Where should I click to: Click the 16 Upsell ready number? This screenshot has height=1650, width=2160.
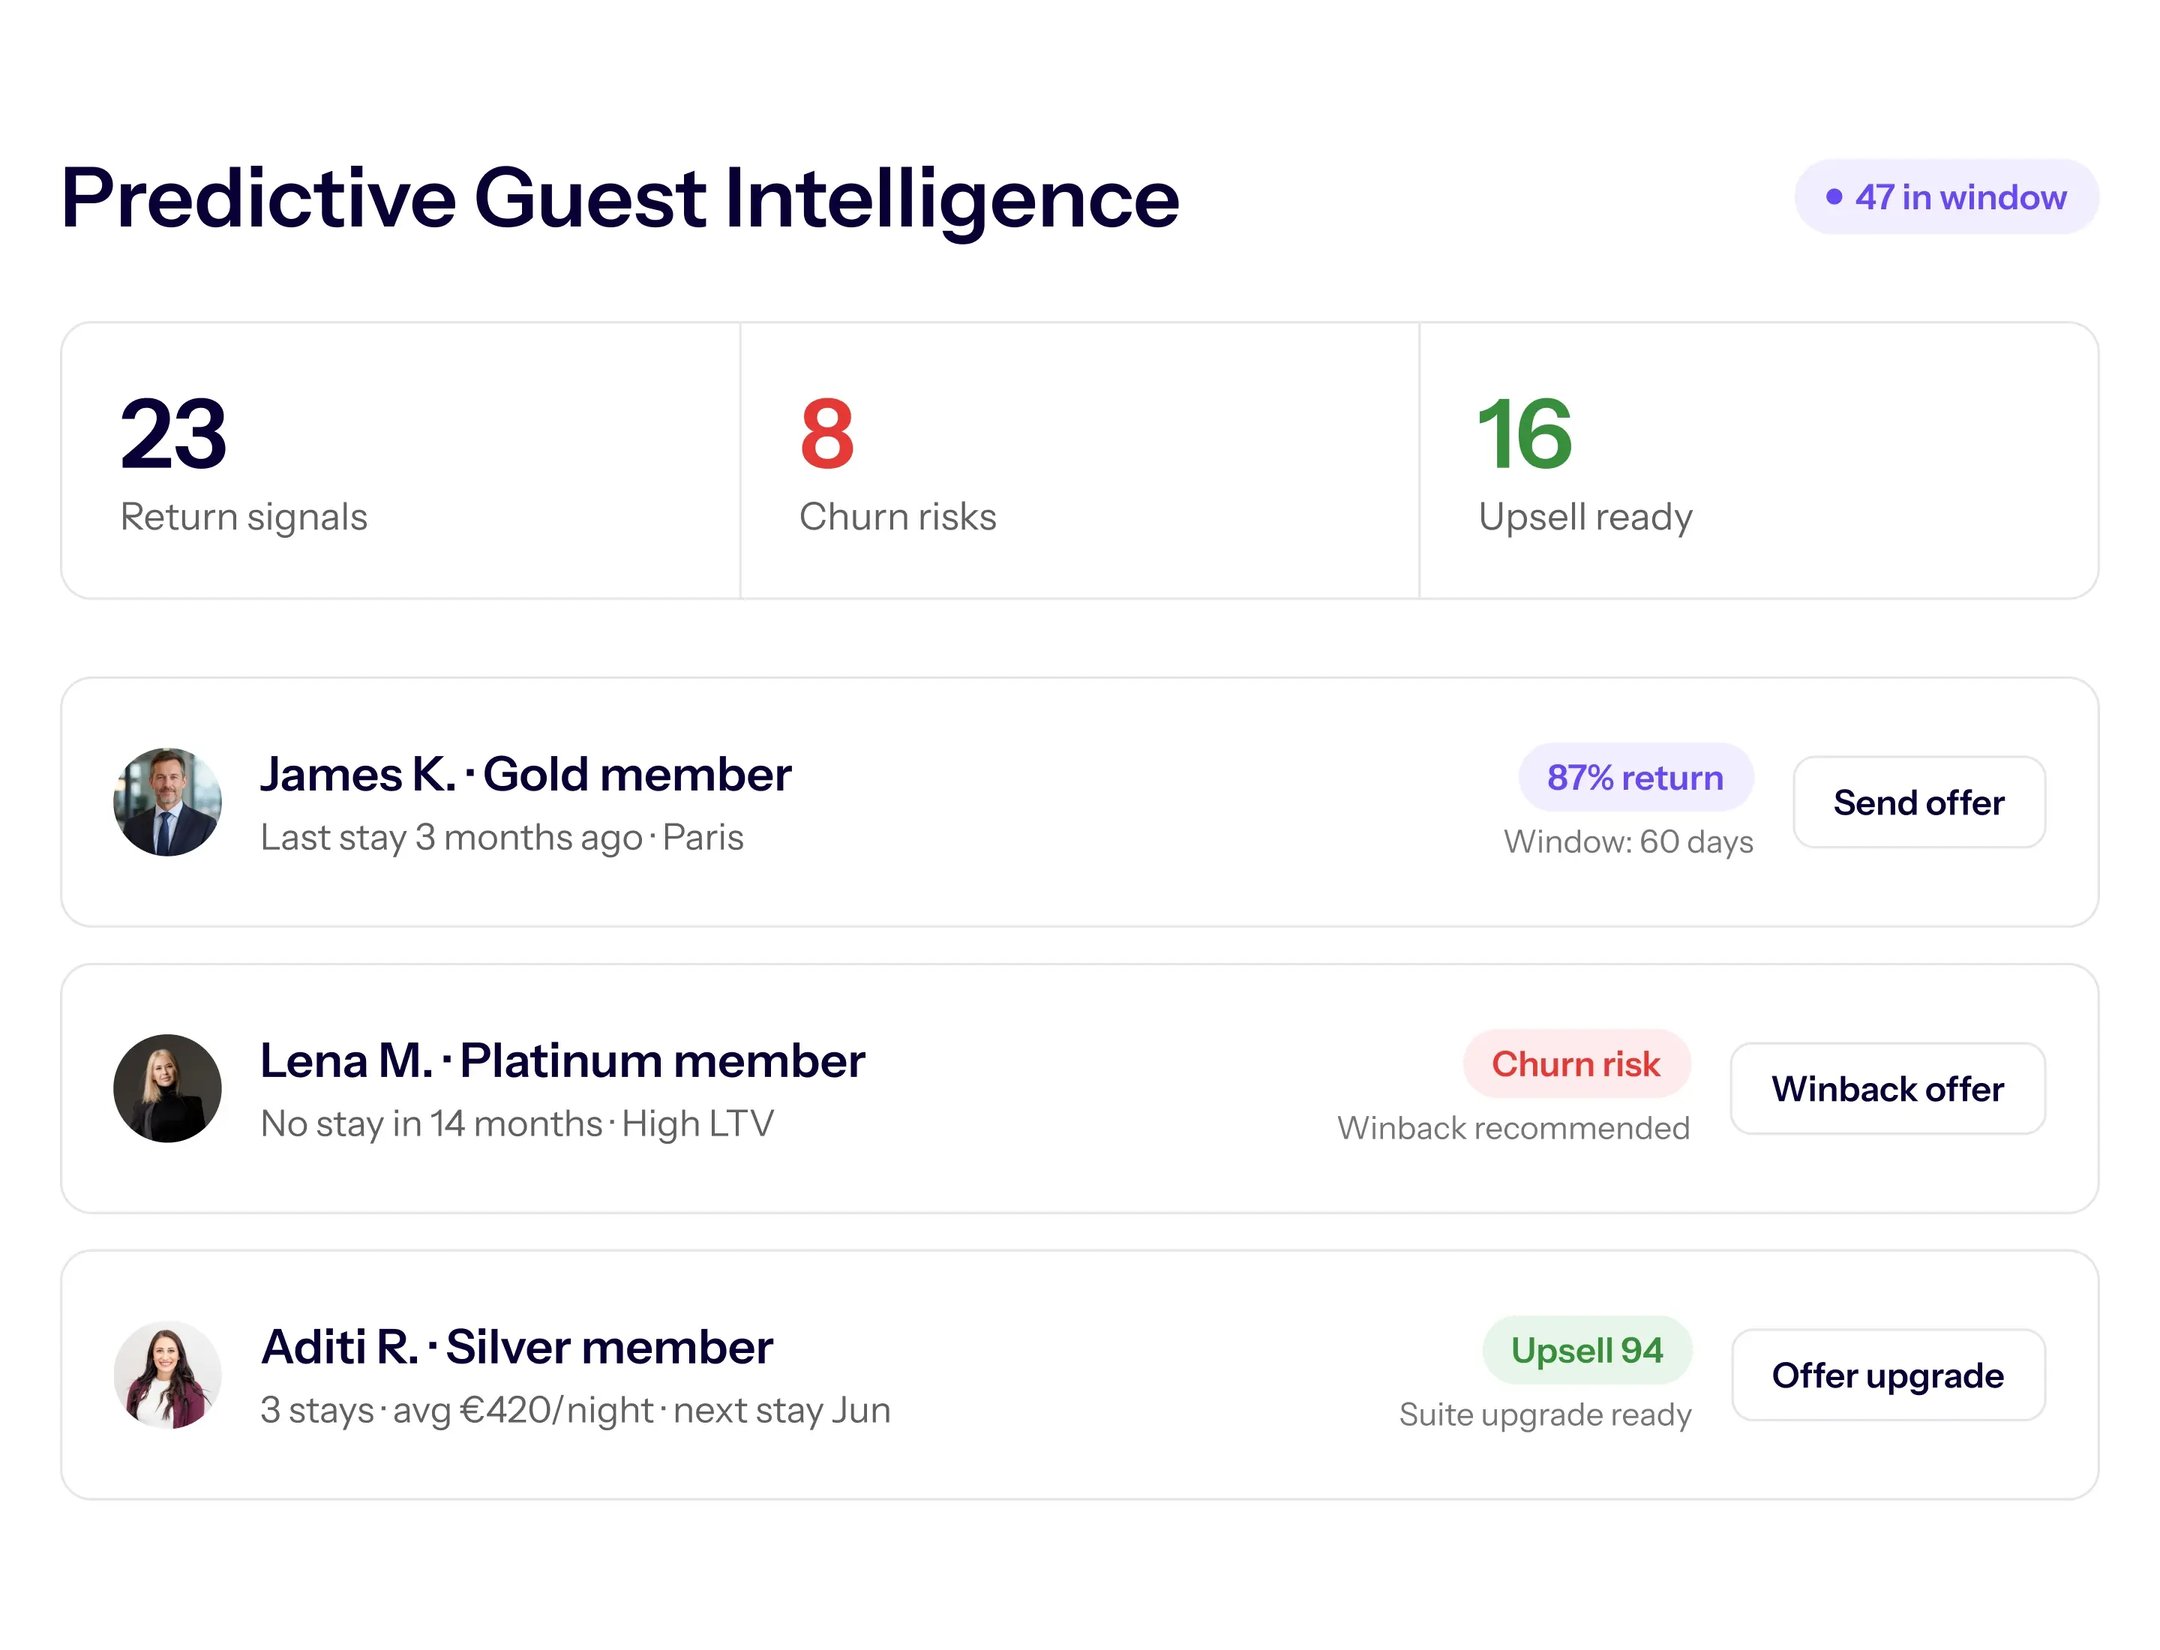click(x=1525, y=433)
